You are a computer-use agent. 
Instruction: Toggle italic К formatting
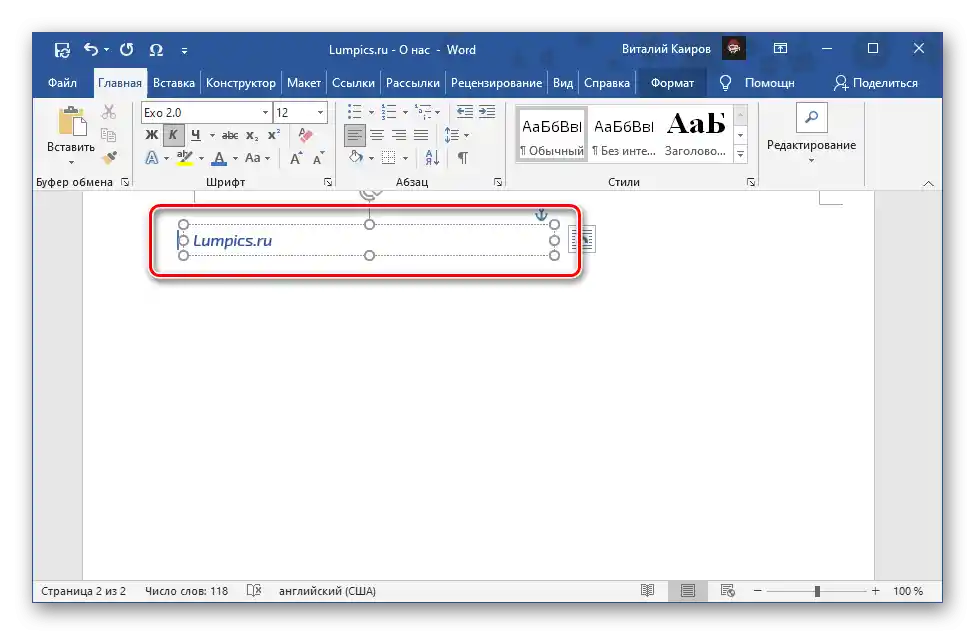point(173,135)
